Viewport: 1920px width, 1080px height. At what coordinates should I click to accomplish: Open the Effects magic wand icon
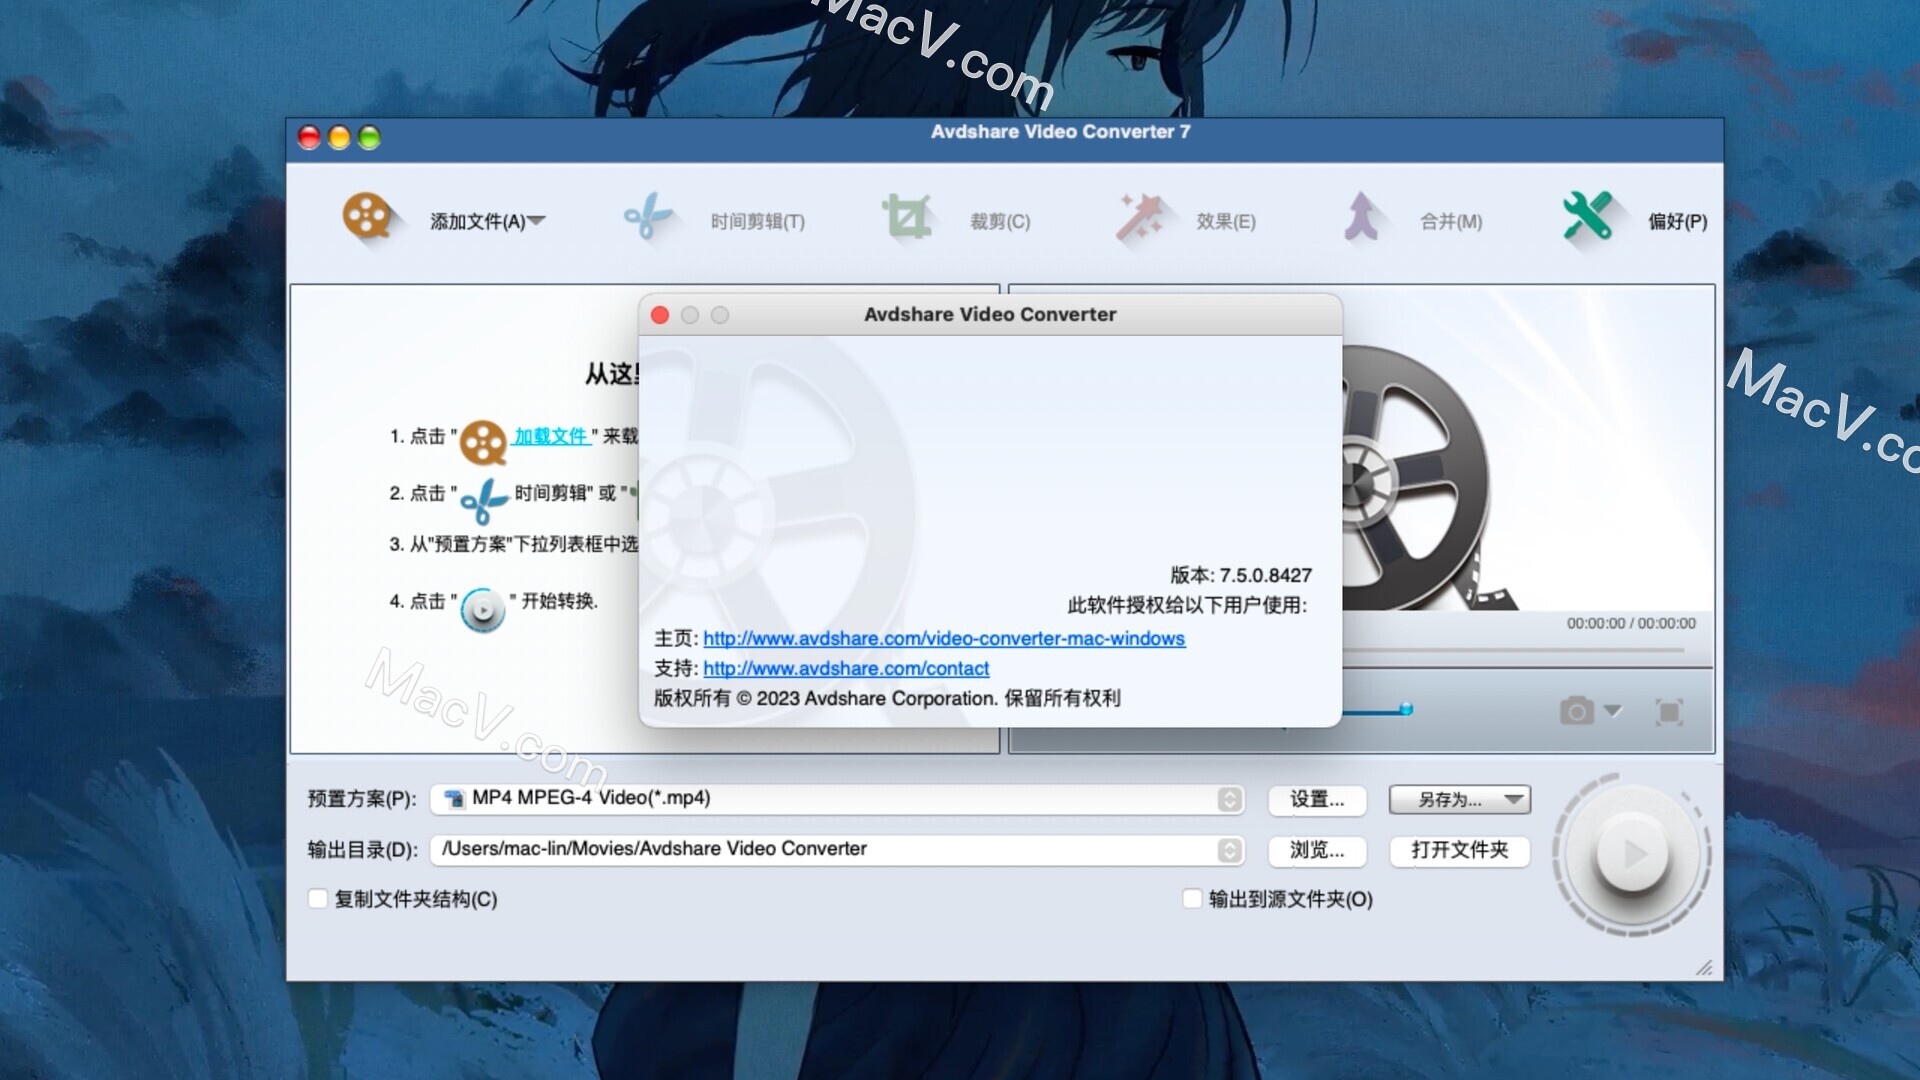pyautogui.click(x=1140, y=216)
